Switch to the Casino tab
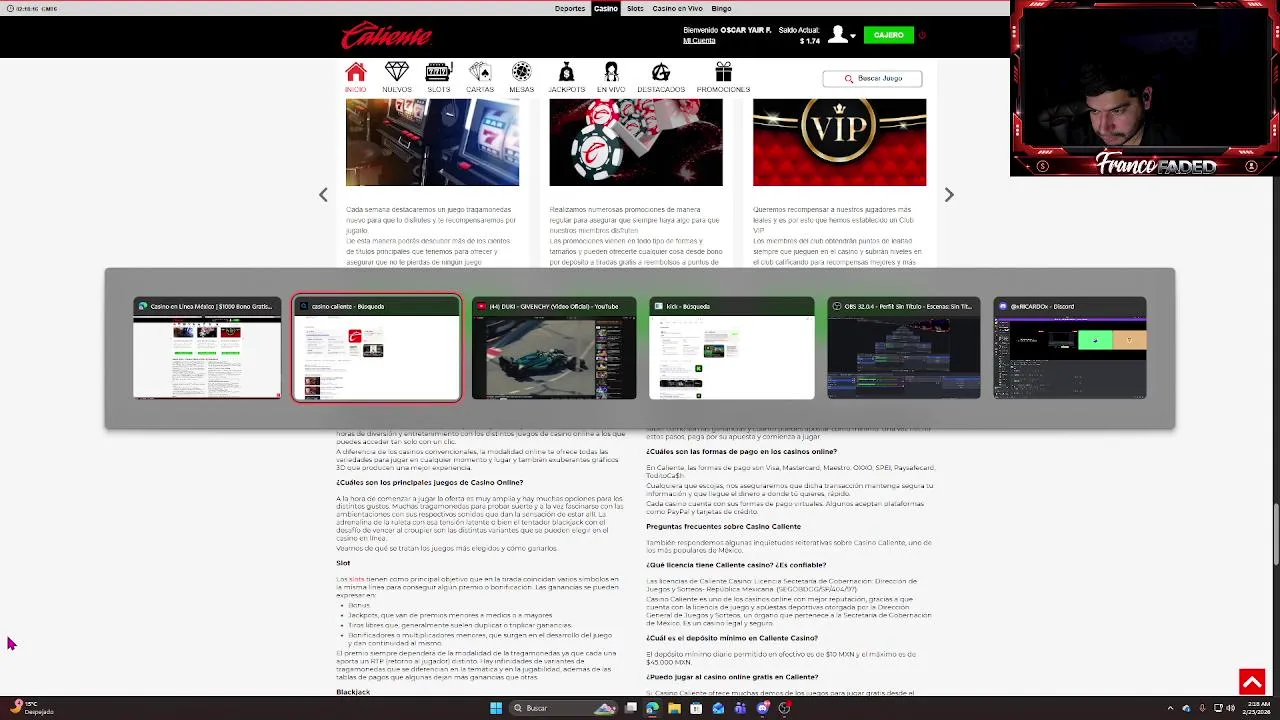Screen dimensions: 1280x720 tap(606, 8)
